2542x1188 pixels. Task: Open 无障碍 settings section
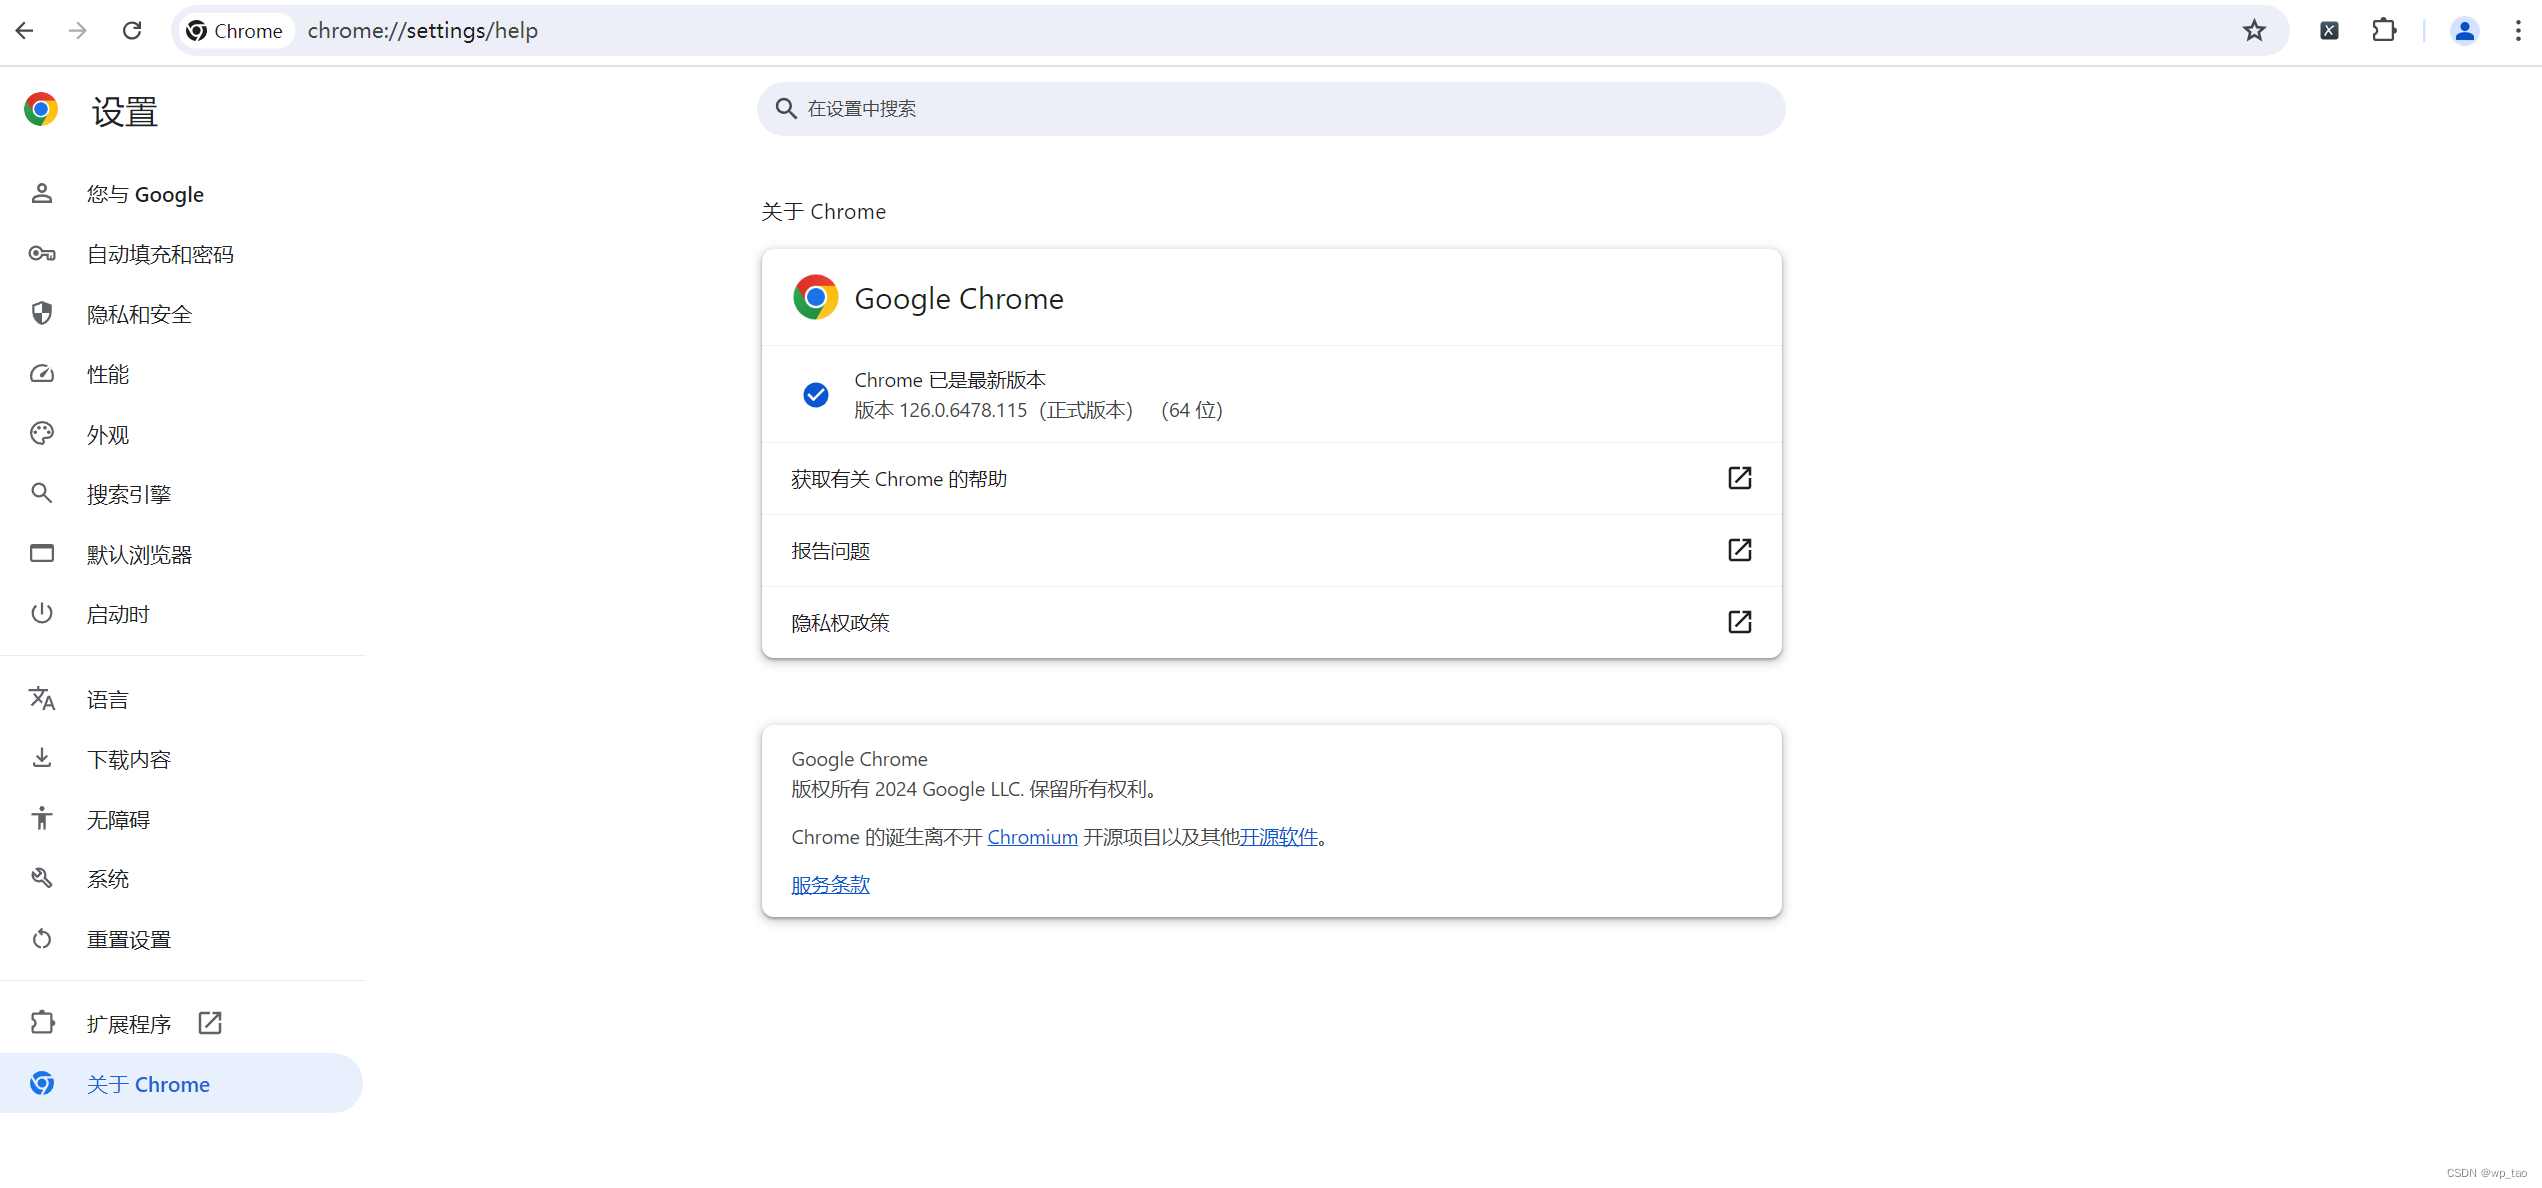[x=182, y=819]
